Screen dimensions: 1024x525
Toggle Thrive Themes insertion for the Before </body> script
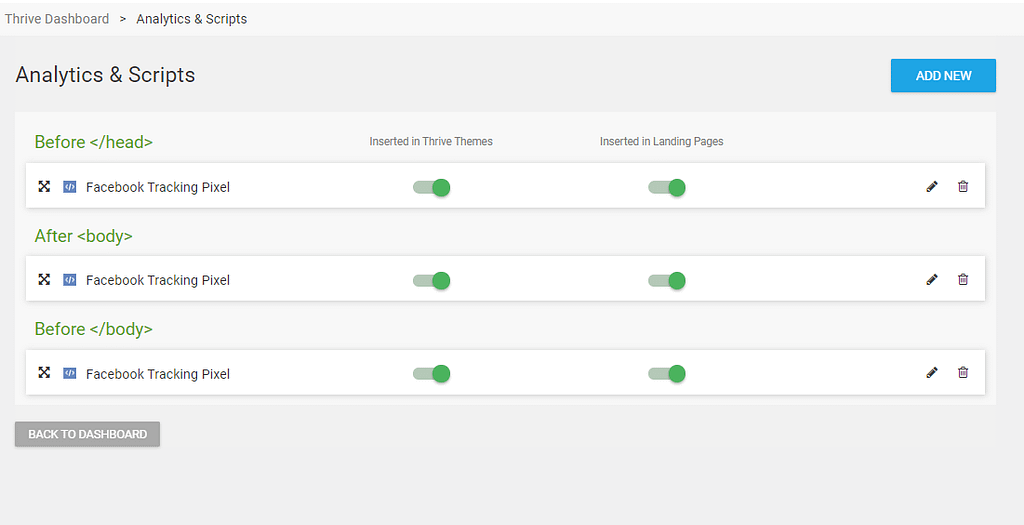tap(432, 374)
